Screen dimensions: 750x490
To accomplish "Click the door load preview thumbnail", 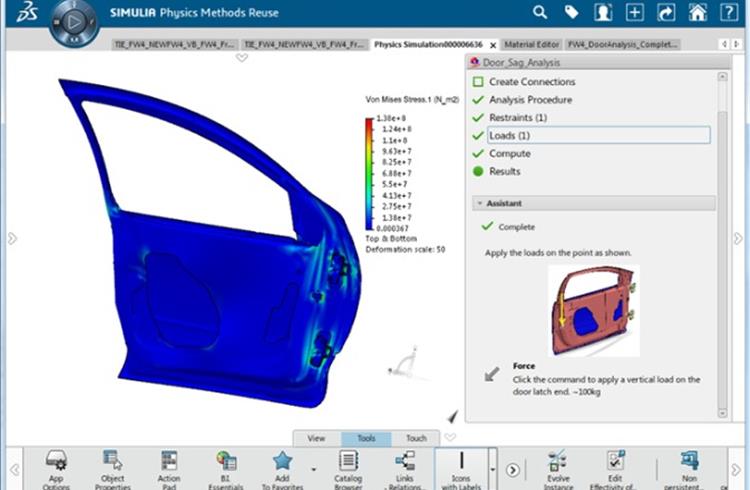I will pos(594,311).
